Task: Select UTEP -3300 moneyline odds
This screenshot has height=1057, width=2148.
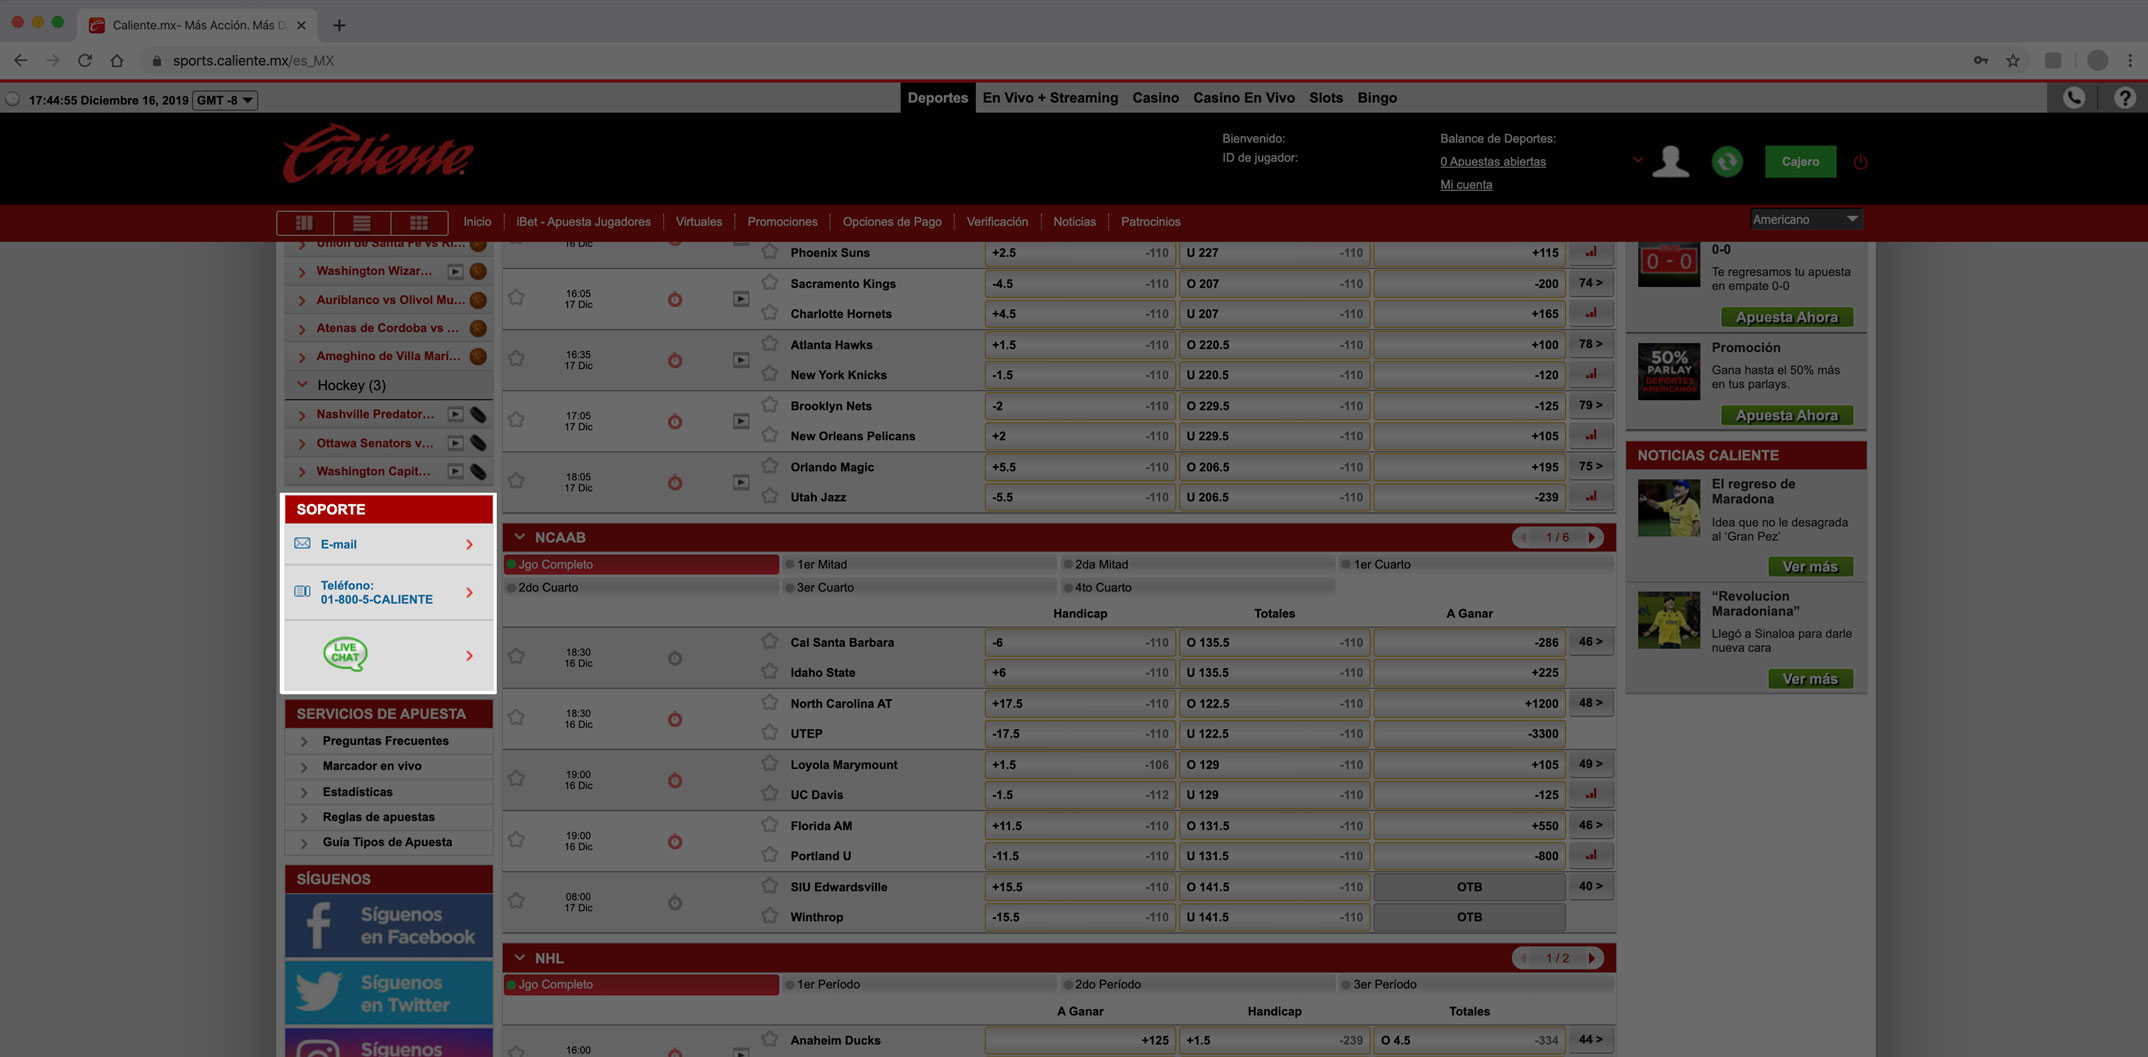Action: (1469, 734)
